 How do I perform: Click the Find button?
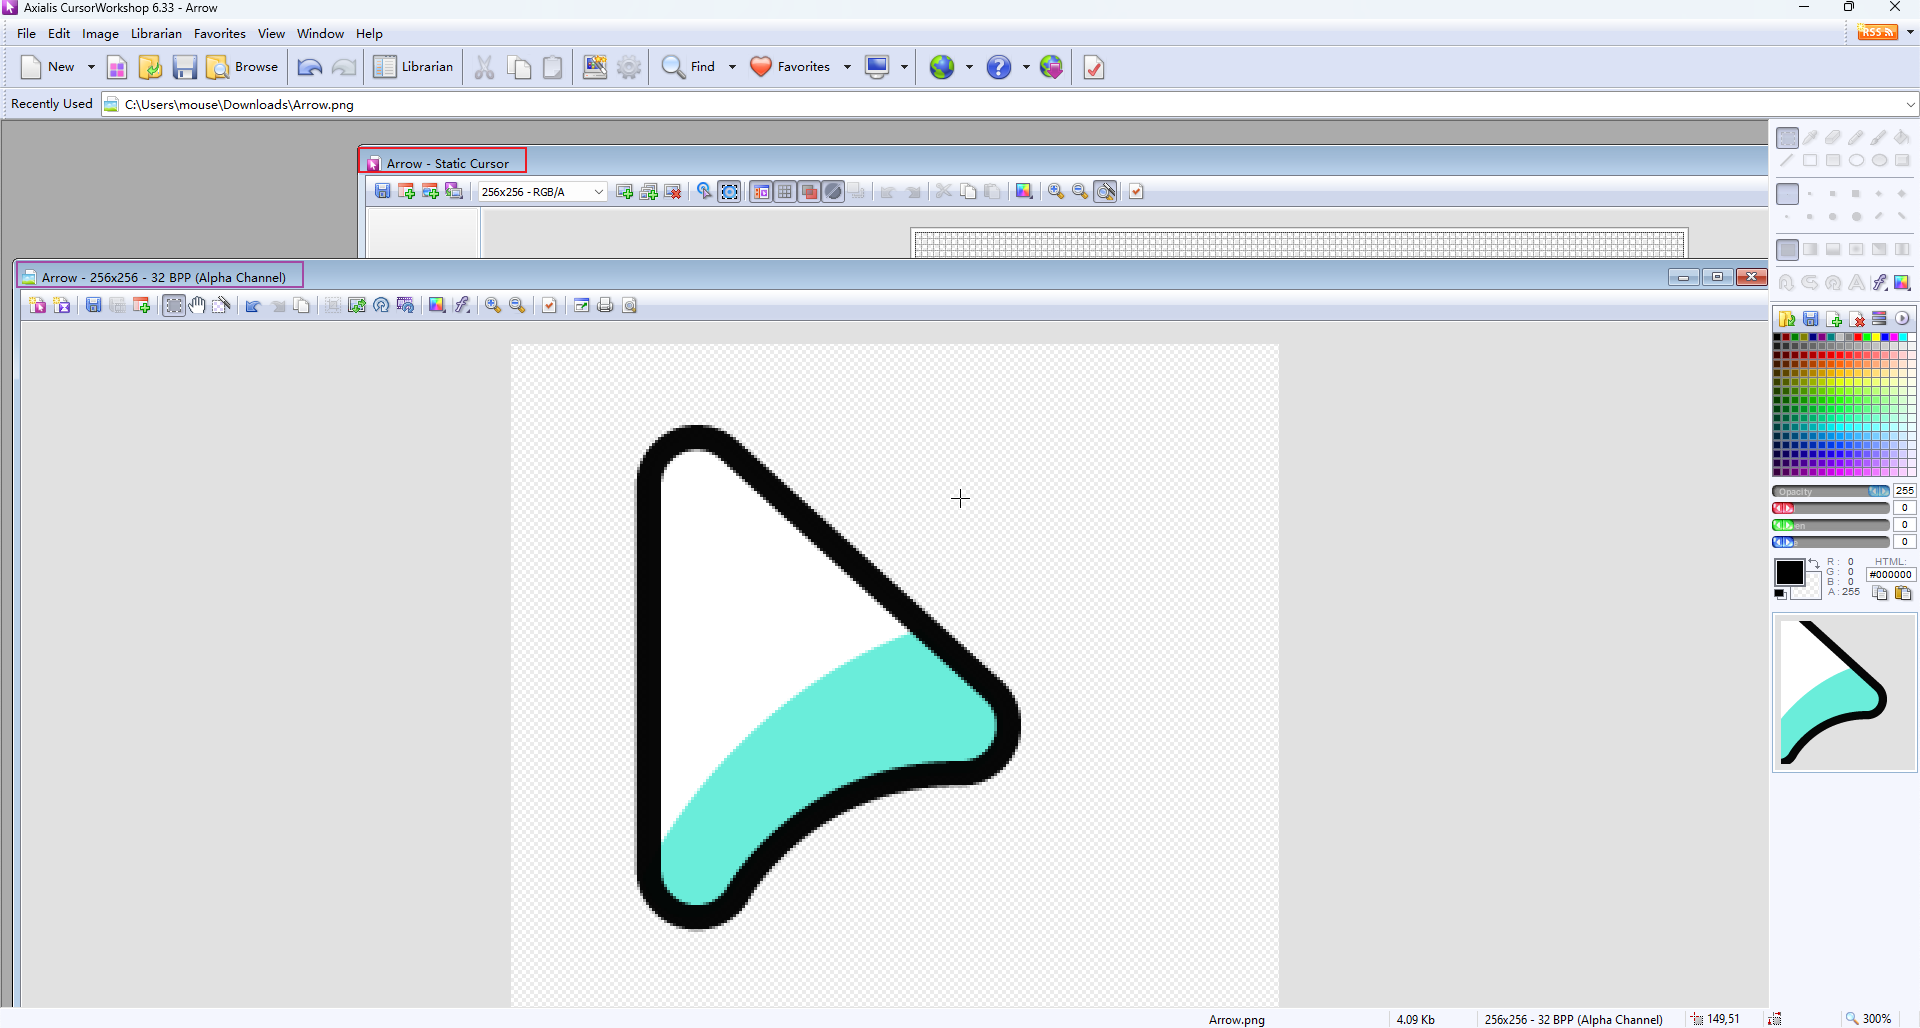(x=690, y=67)
